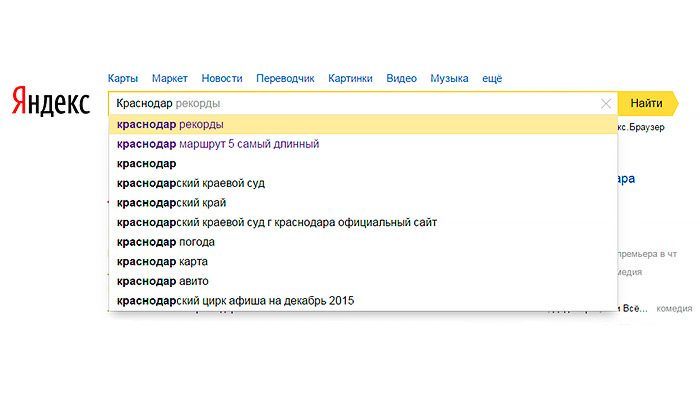Click the Яндекс logo
This screenshot has width=700, height=420.
coord(50,101)
